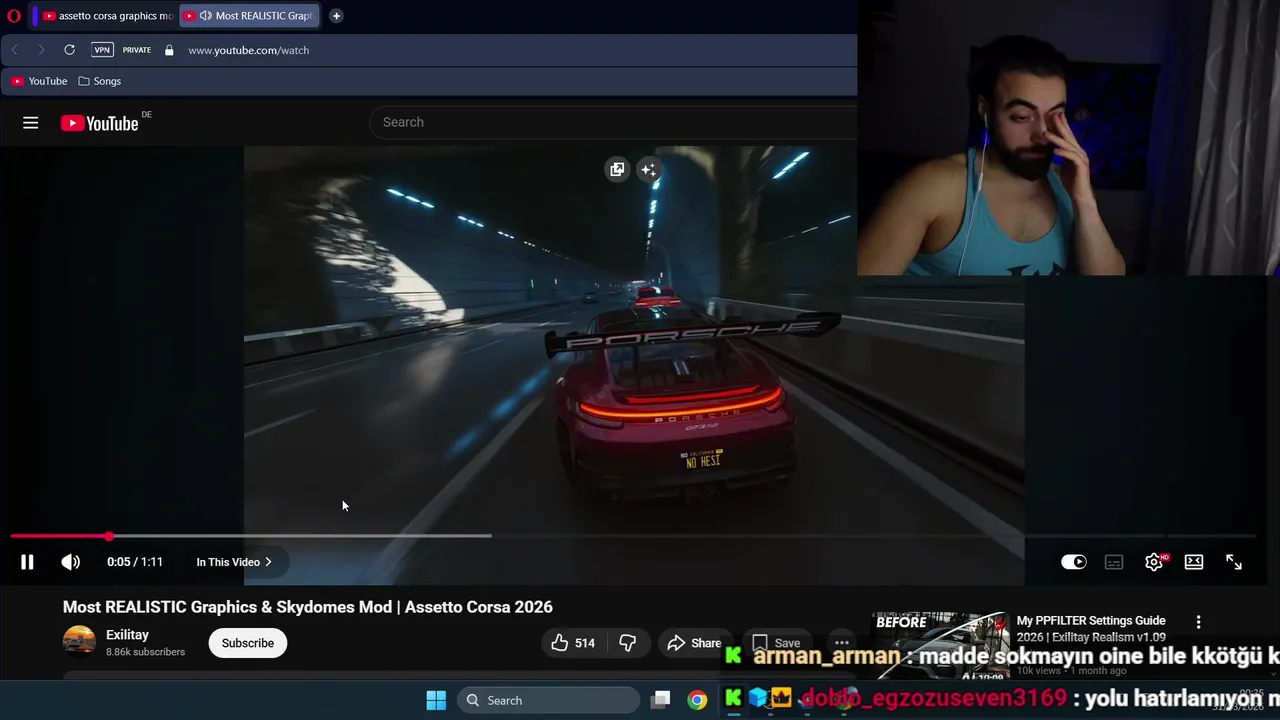The width and height of the screenshot is (1280, 720).
Task: Mute the video volume
Action: (70, 562)
